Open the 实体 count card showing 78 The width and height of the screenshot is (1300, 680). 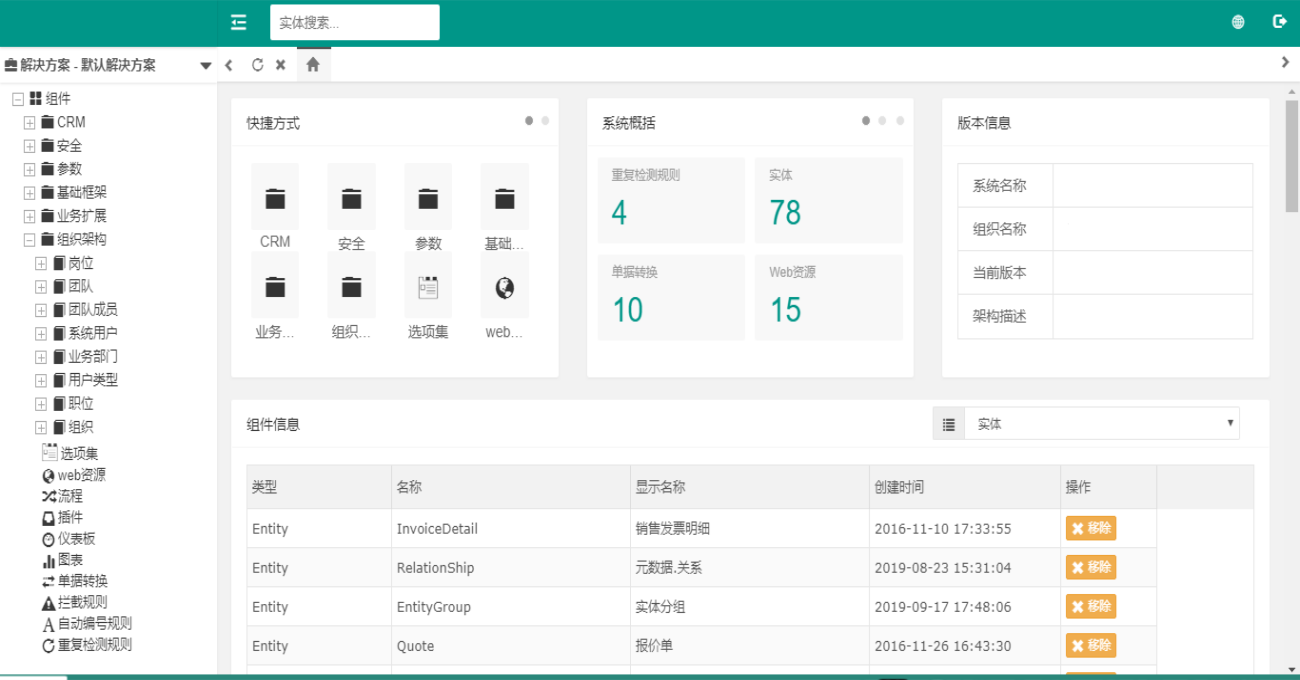tap(828, 200)
